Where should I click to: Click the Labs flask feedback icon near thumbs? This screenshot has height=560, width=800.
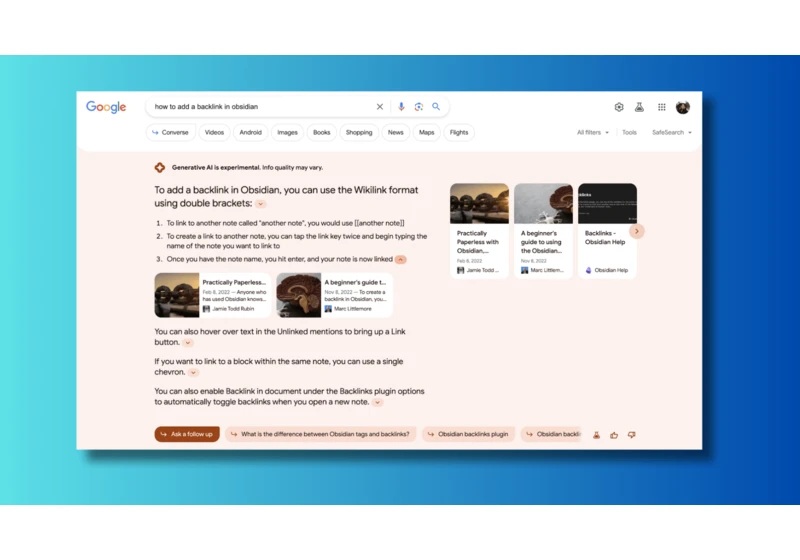pyautogui.click(x=596, y=435)
